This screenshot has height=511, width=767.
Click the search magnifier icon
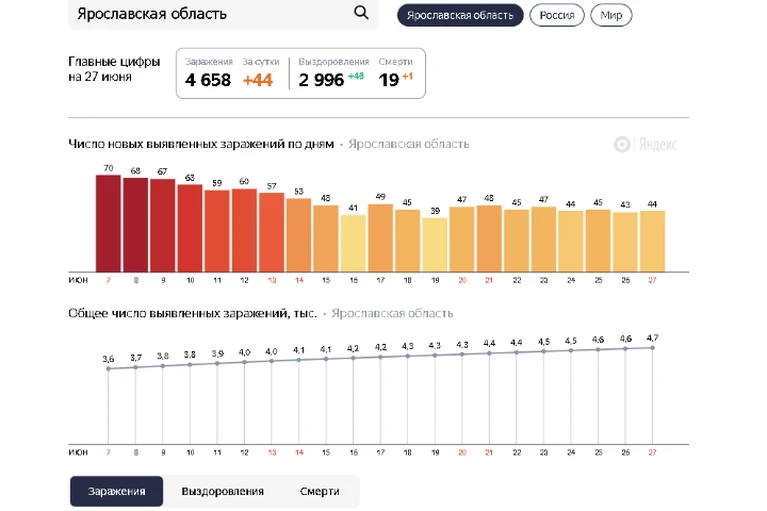[x=361, y=12]
